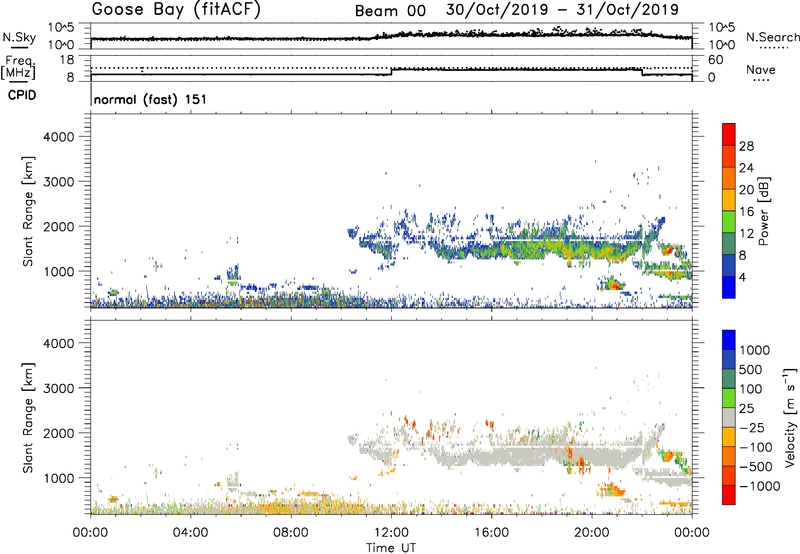800x554 pixels.
Task: Click the '4000' tick of the power panel
Action: coord(59,137)
